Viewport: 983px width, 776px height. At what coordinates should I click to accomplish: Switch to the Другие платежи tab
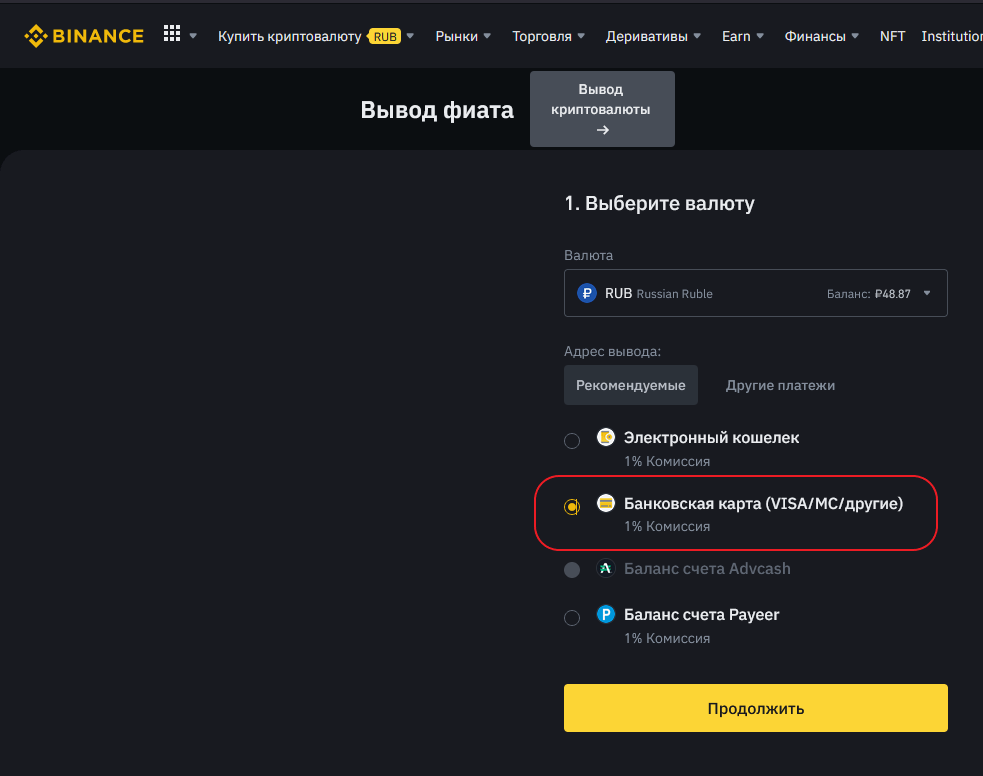pos(780,384)
